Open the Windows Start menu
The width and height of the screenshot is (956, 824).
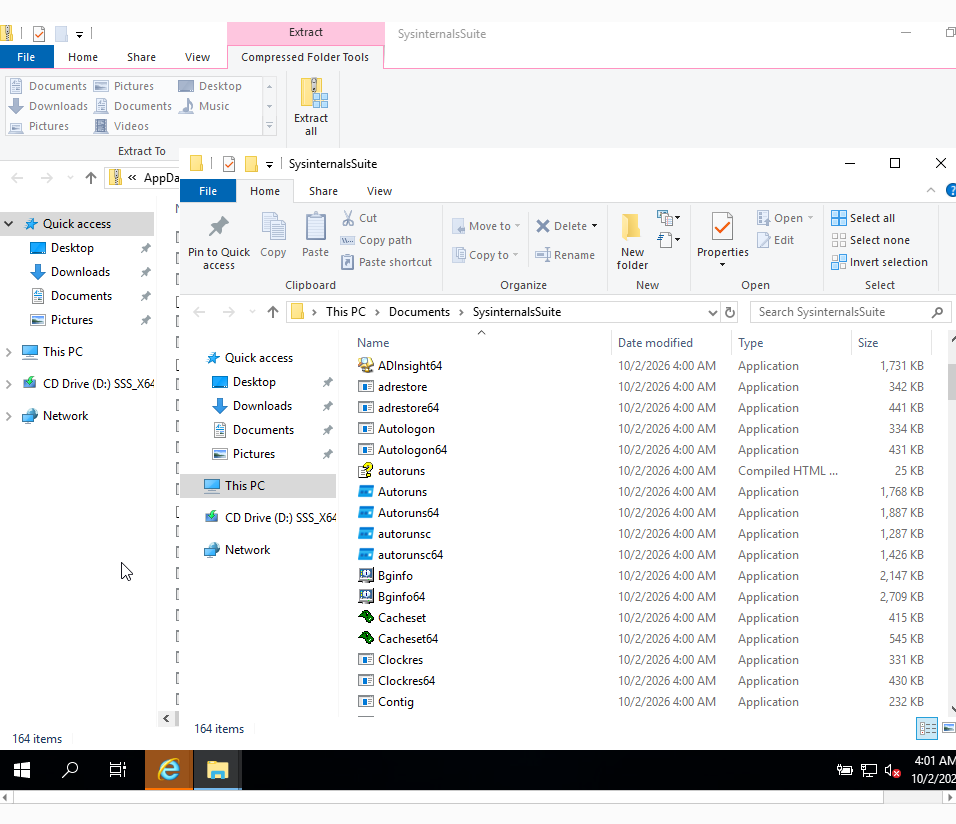[x=23, y=770]
